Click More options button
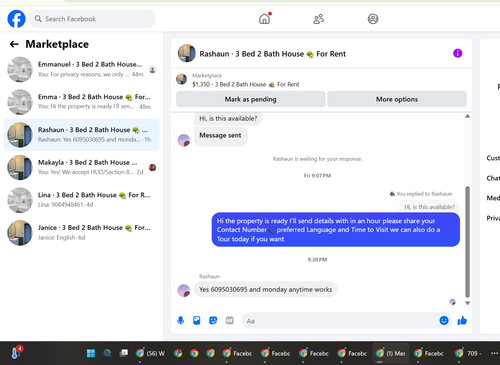The height and width of the screenshot is (365, 500). [397, 99]
